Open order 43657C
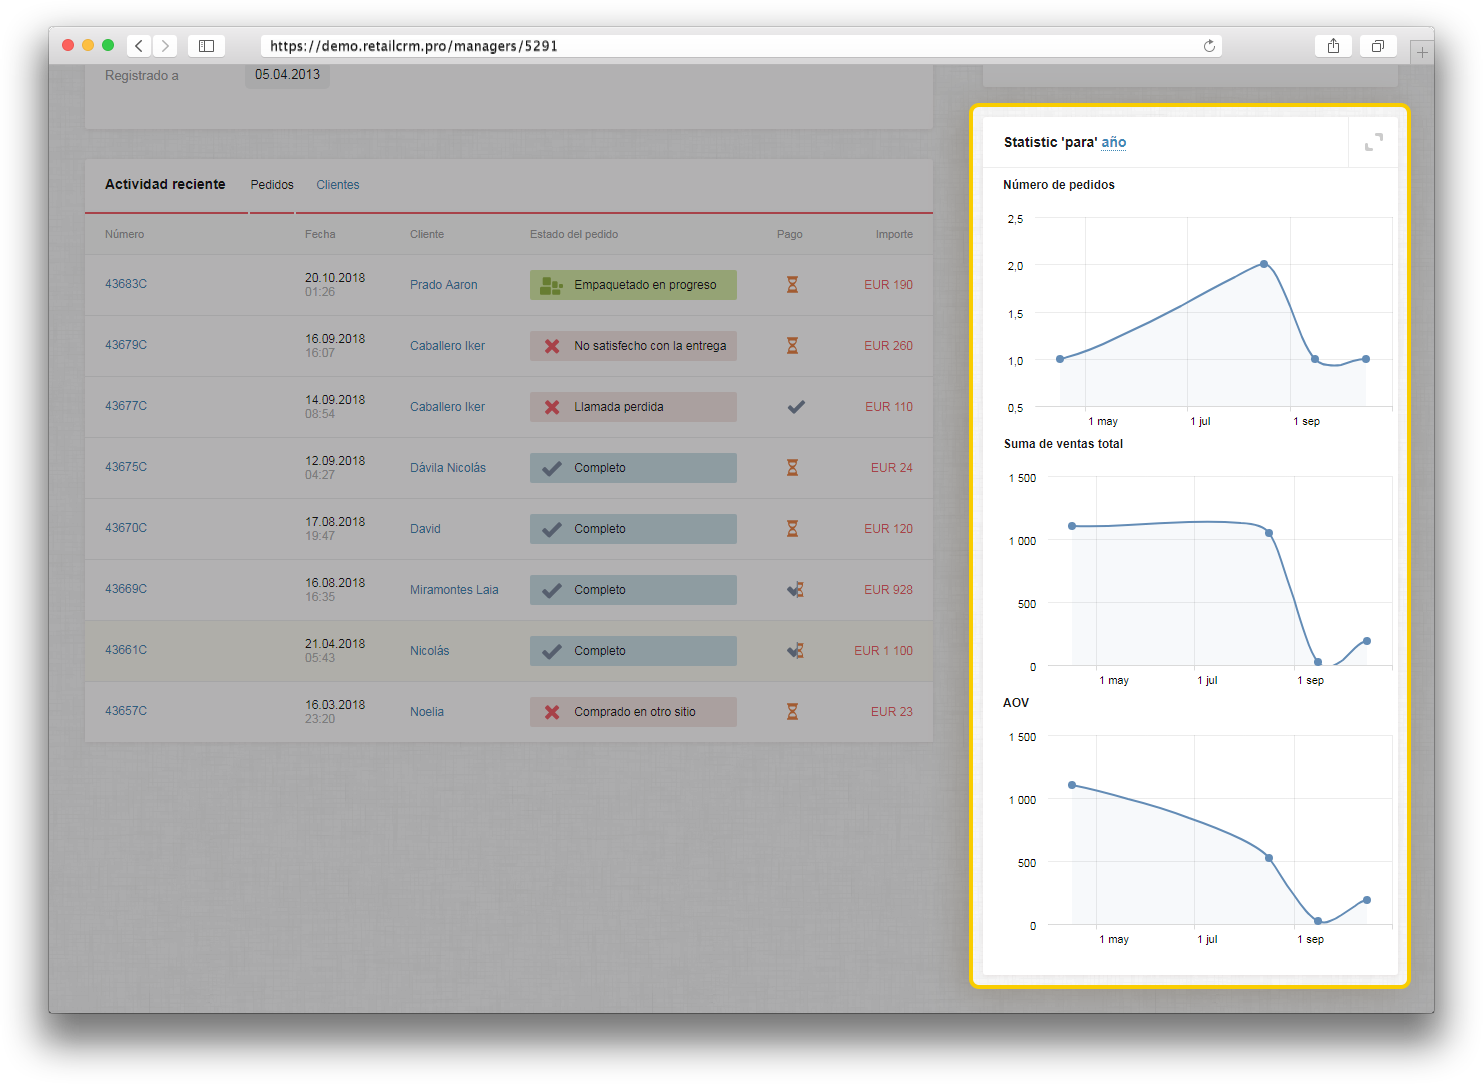Viewport: 1483px width, 1084px height. pos(126,711)
